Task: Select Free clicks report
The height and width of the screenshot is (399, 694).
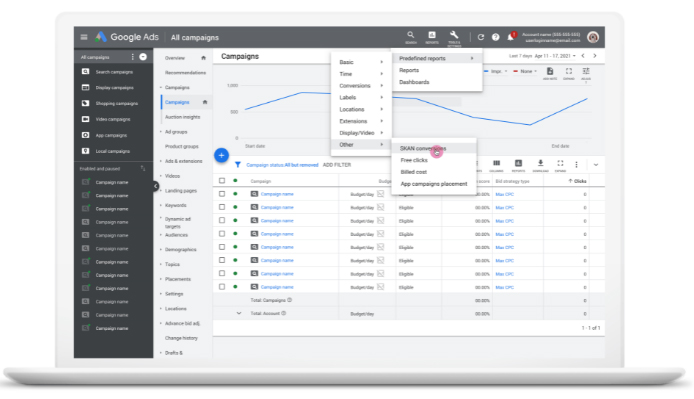Action: [x=414, y=160]
